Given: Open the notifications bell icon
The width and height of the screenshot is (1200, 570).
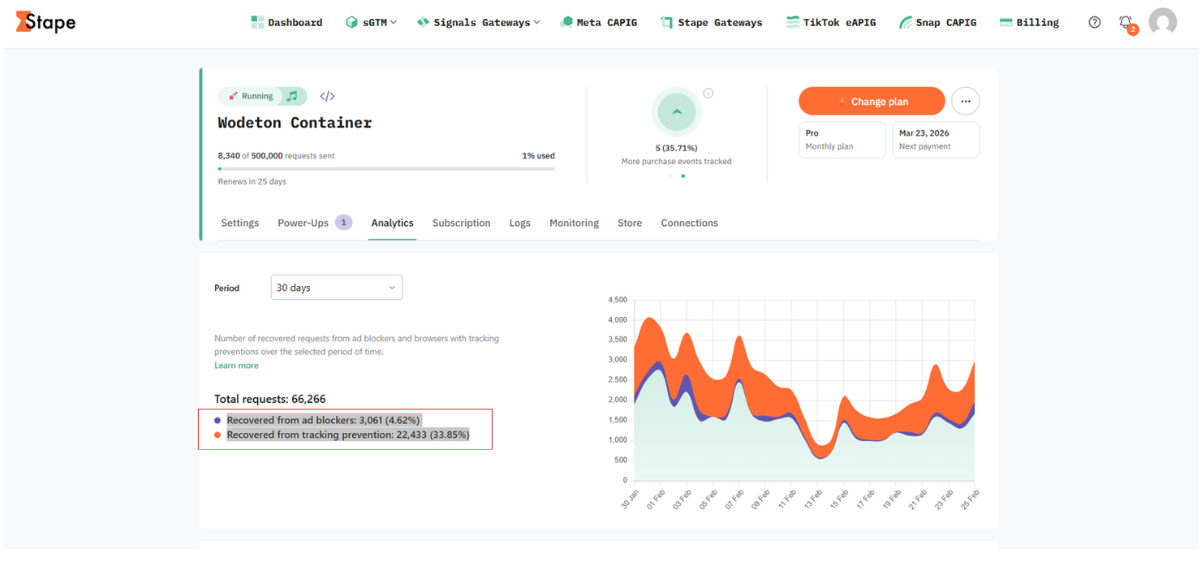Looking at the screenshot, I should pos(1127,23).
